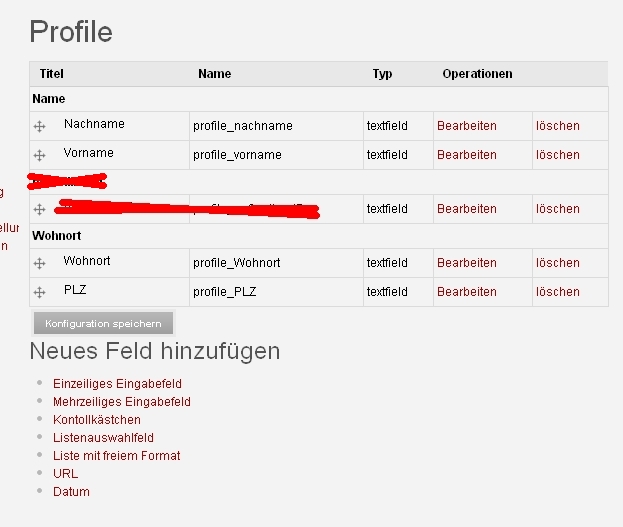The height and width of the screenshot is (527, 623).
Task: Open Bearbeiten for the Vorname field
Action: [x=466, y=155]
